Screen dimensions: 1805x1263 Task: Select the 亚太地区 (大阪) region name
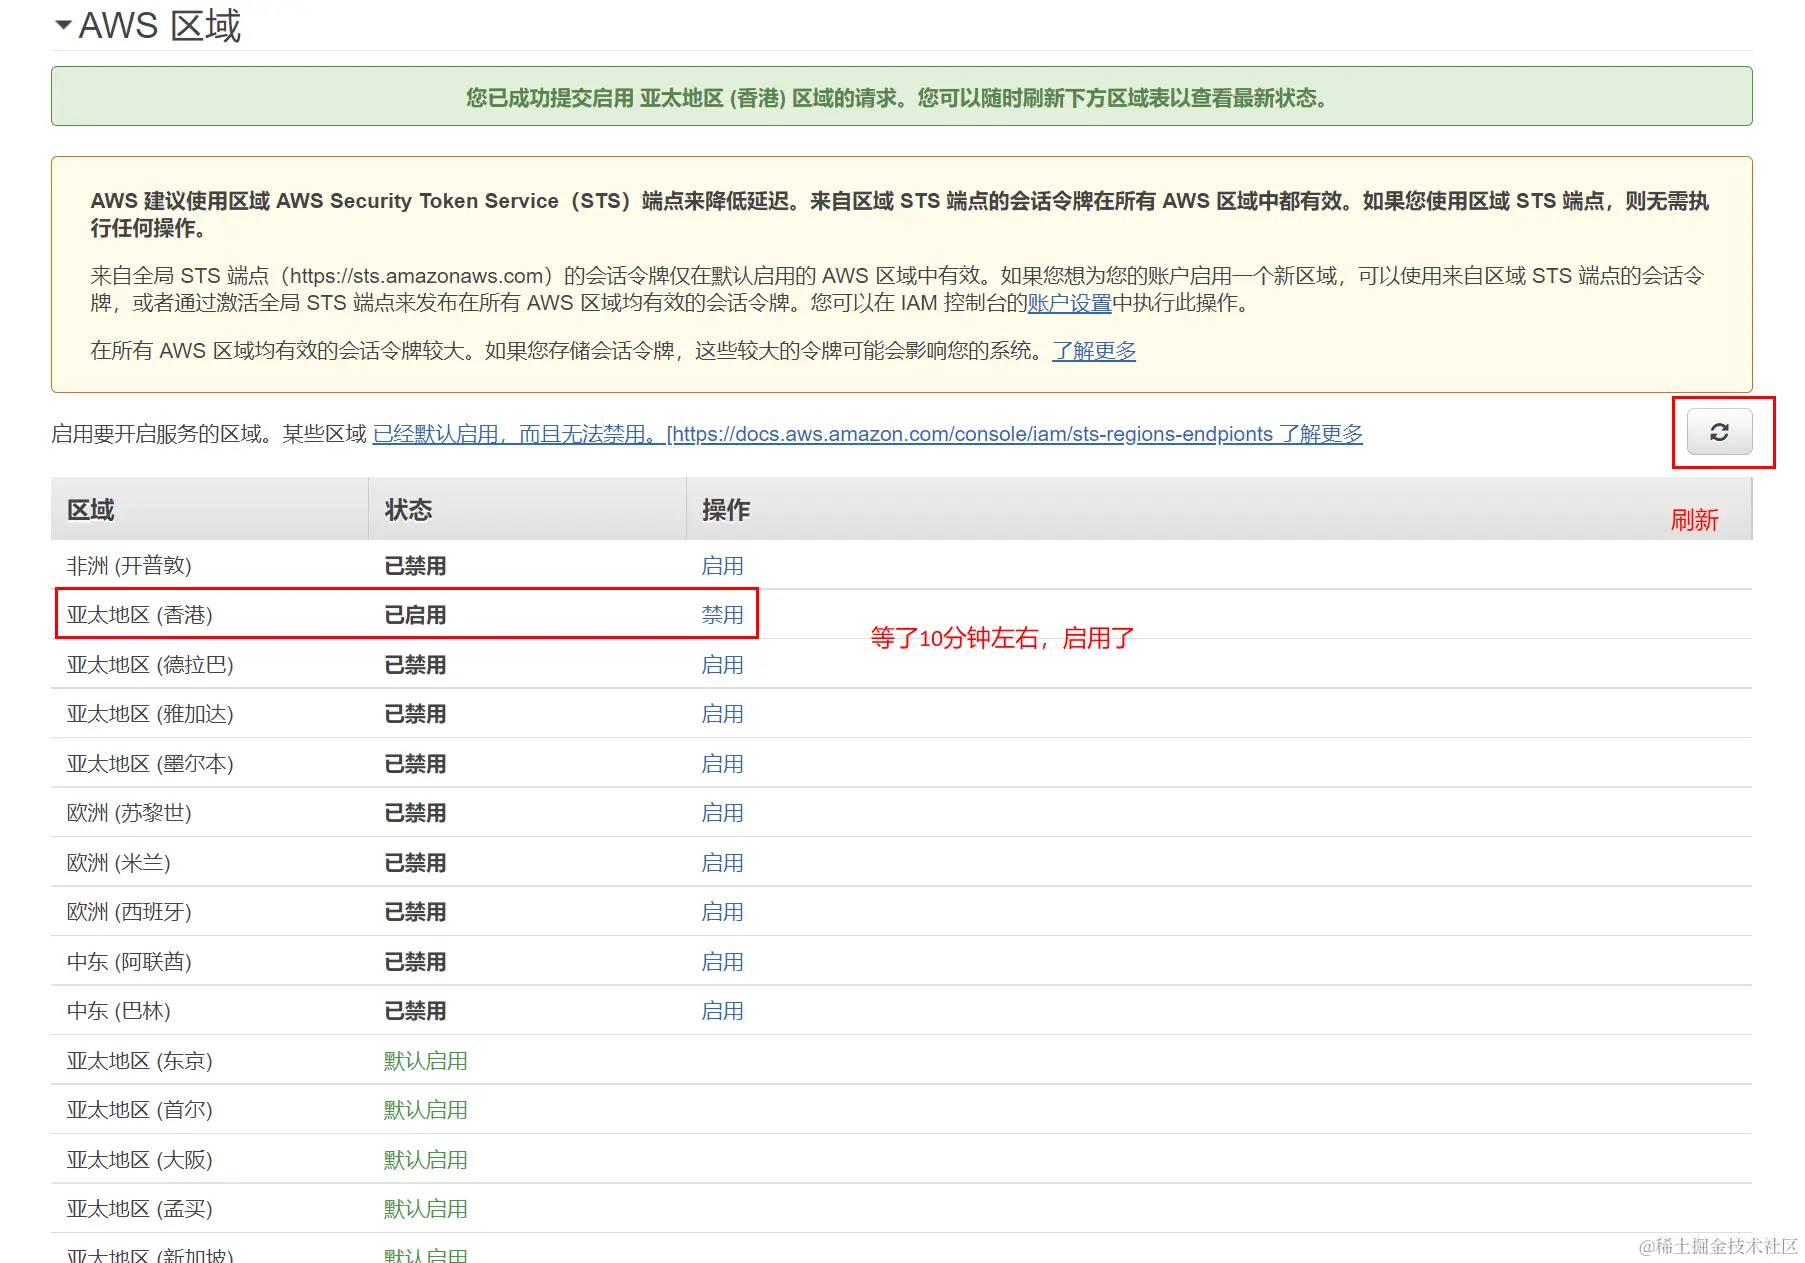coord(140,1160)
